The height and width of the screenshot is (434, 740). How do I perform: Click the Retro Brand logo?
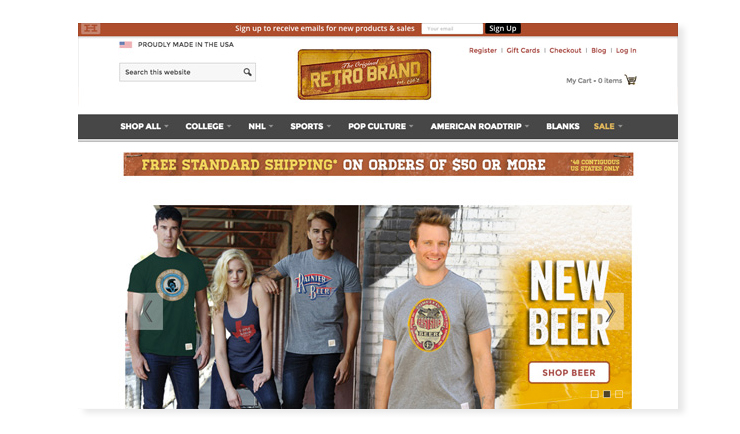[x=364, y=75]
